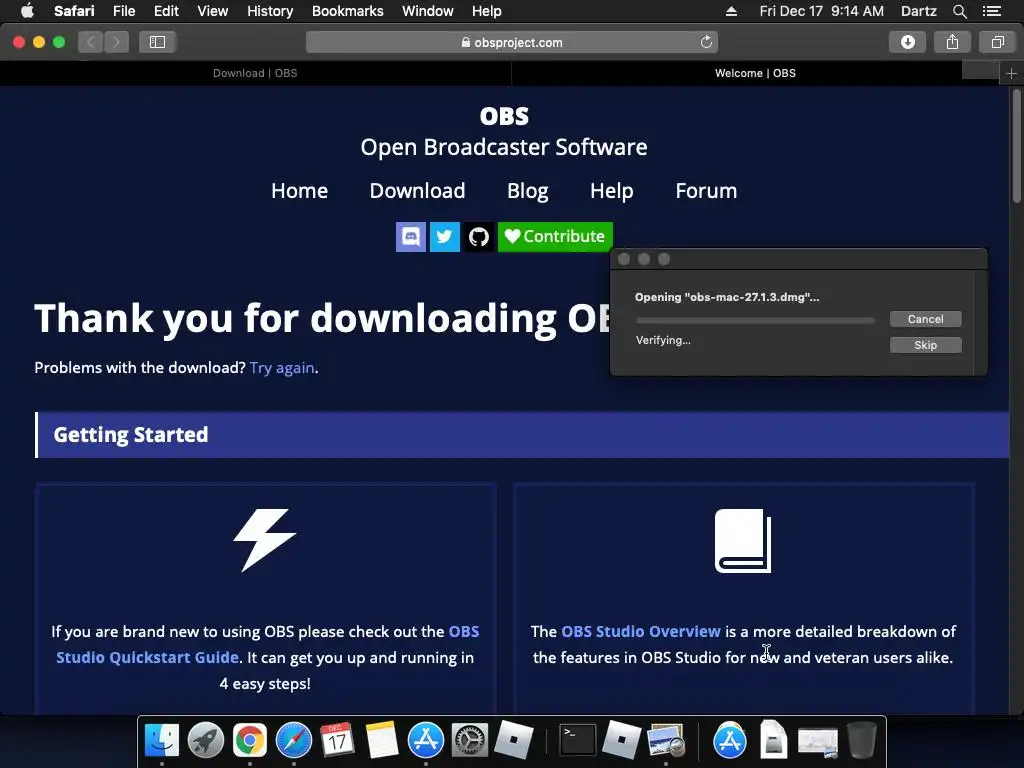Show downloads in Safari toolbar

908,42
